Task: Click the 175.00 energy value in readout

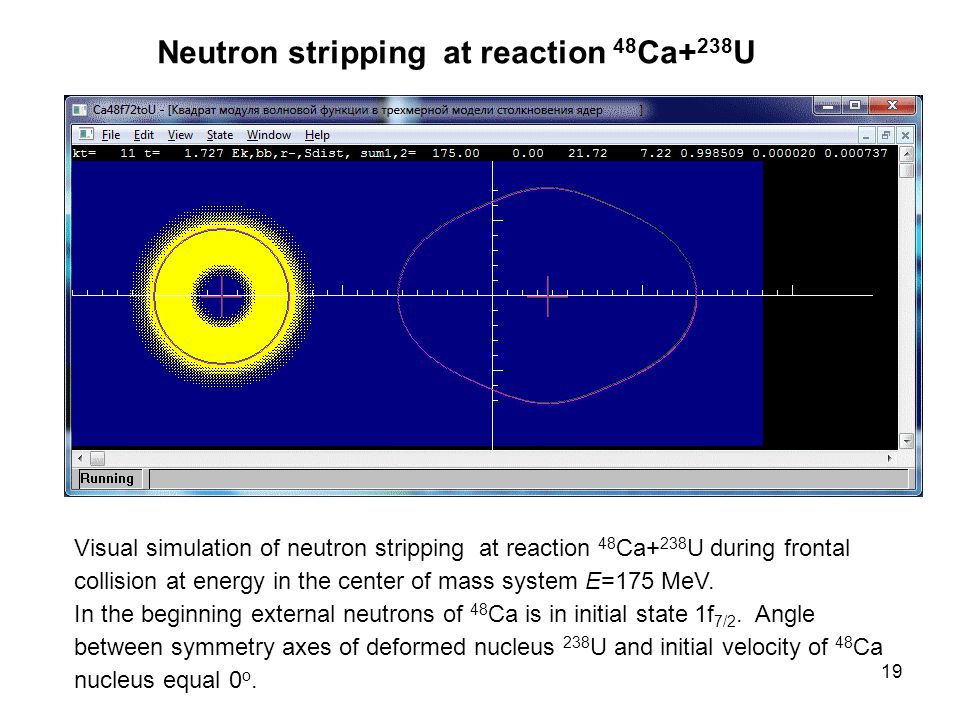Action: point(456,153)
